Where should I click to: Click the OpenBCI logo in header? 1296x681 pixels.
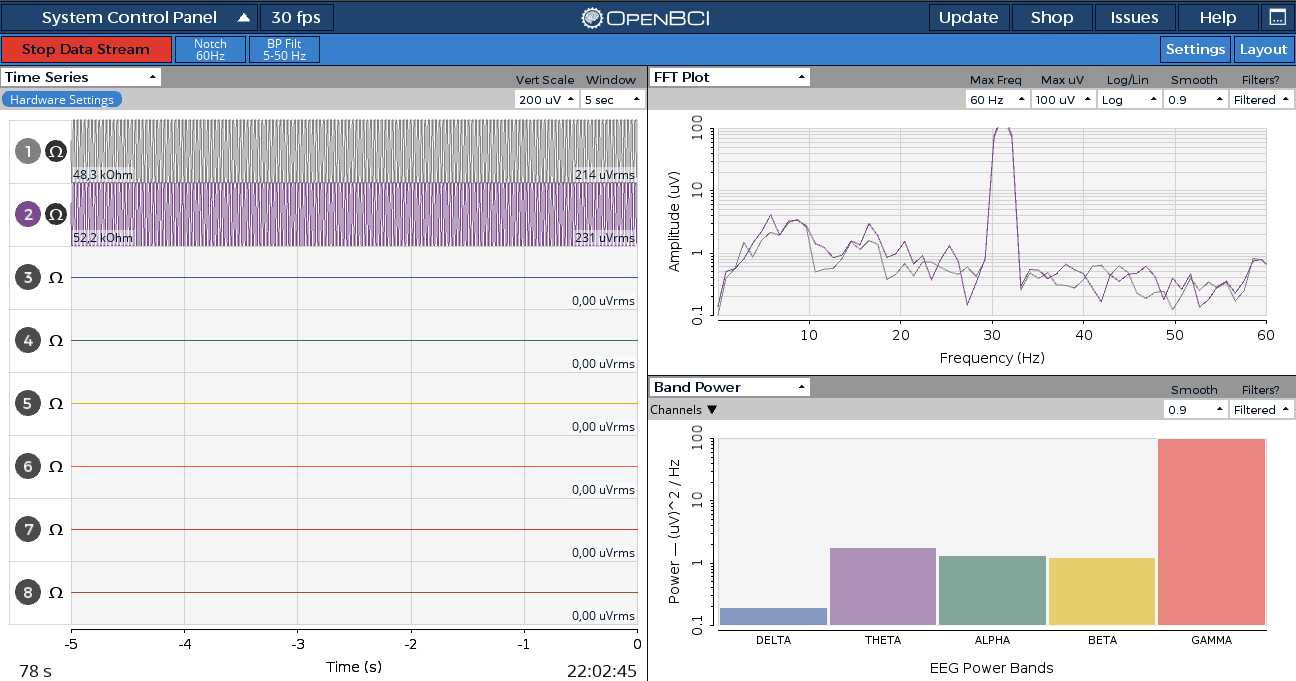(x=646, y=18)
